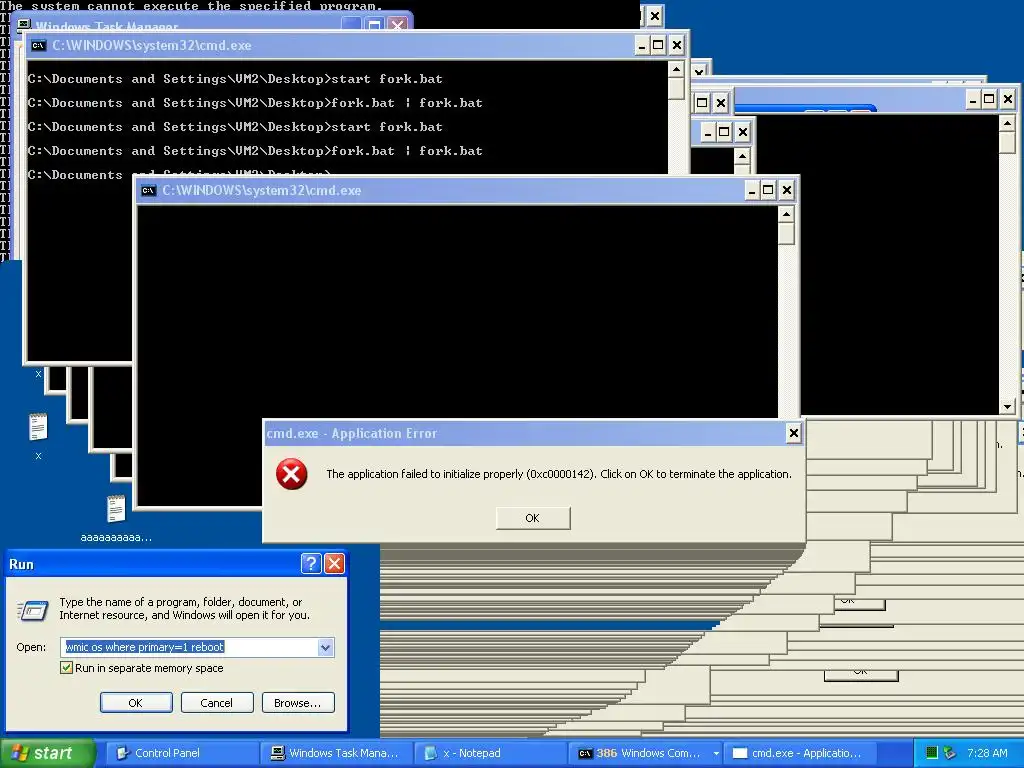
Task: Click the system tray icon beside the clock
Action: pos(950,753)
